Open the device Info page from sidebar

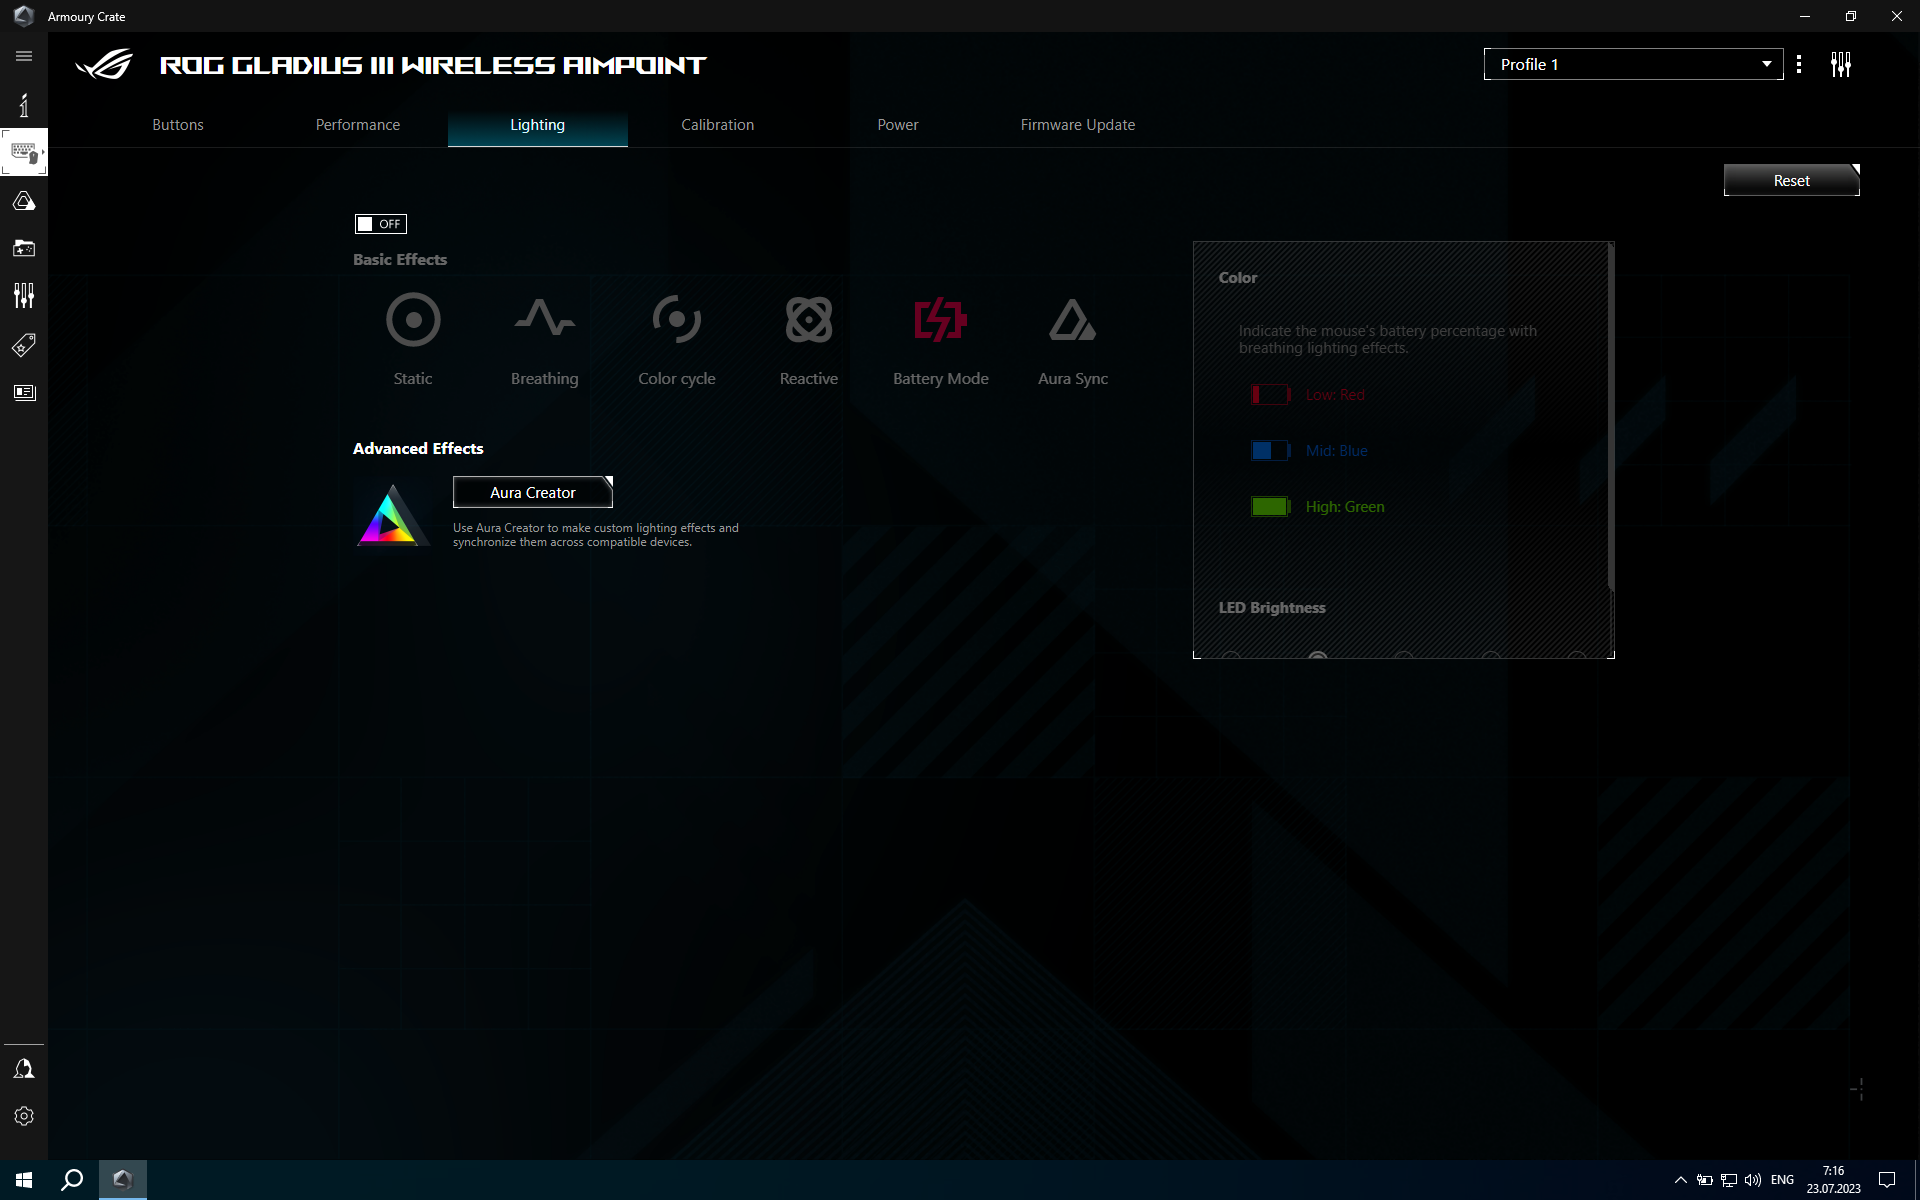(x=24, y=104)
